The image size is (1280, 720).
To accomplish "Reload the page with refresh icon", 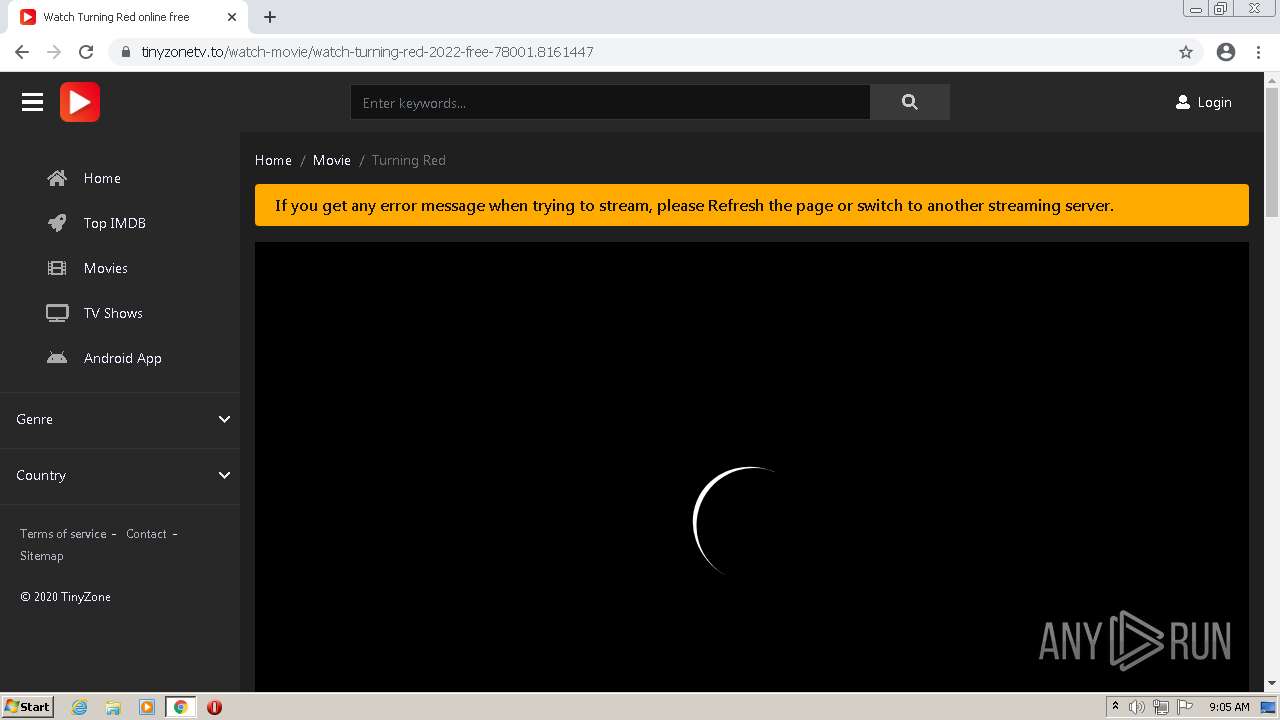I will coord(86,52).
